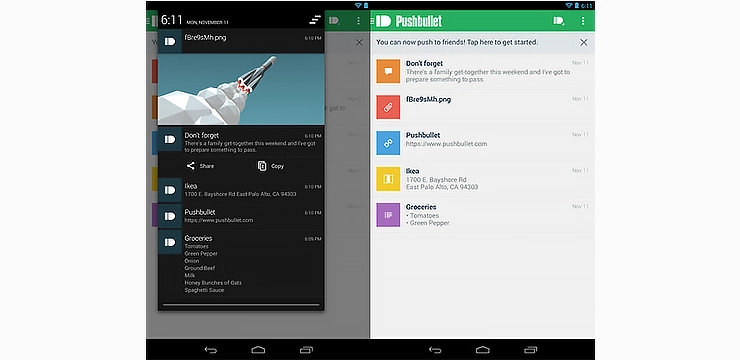This screenshot has width=740, height=360.
Task: Open new push icon in right screen header
Action: 559,21
